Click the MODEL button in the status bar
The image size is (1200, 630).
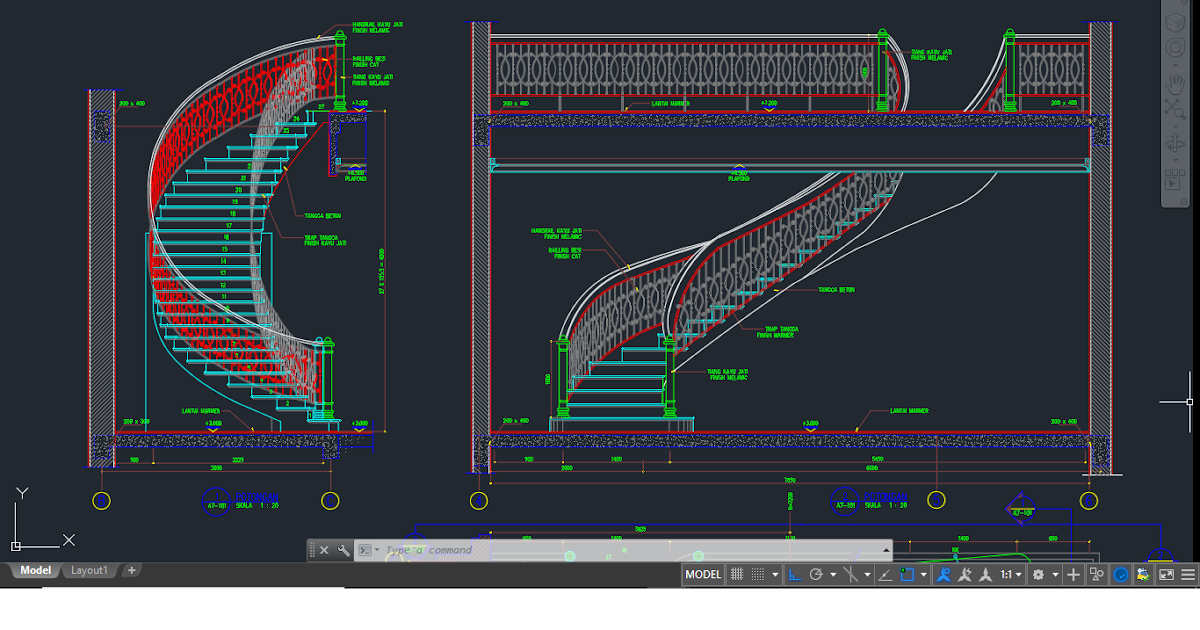(x=704, y=574)
